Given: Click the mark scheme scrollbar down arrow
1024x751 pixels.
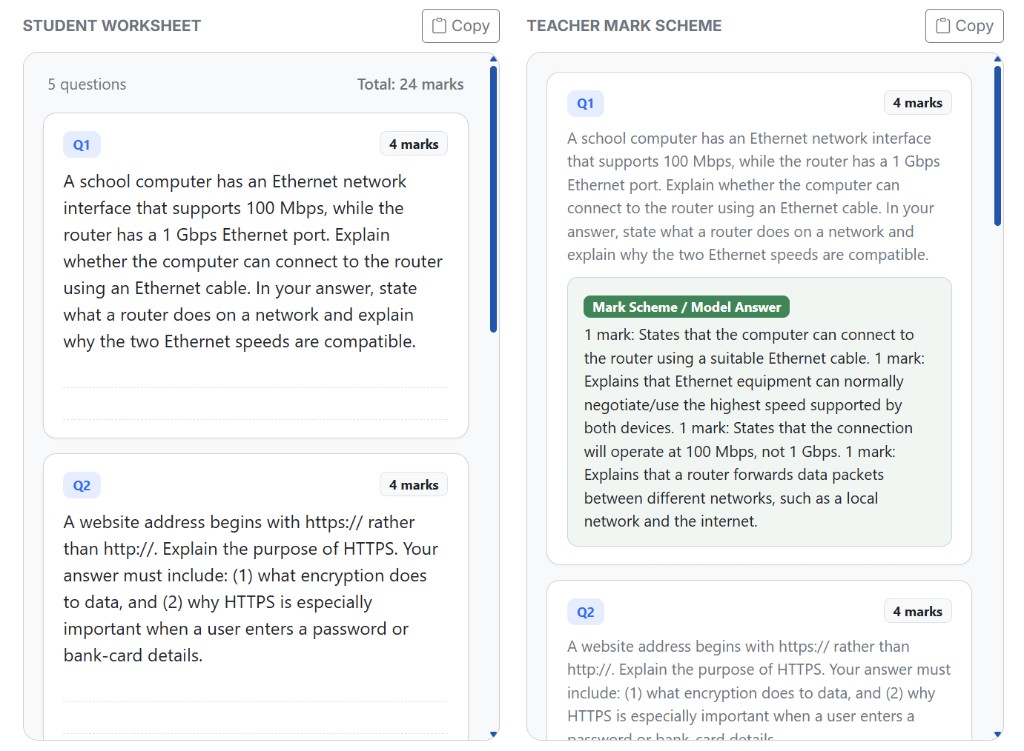Looking at the screenshot, I should [x=997, y=735].
